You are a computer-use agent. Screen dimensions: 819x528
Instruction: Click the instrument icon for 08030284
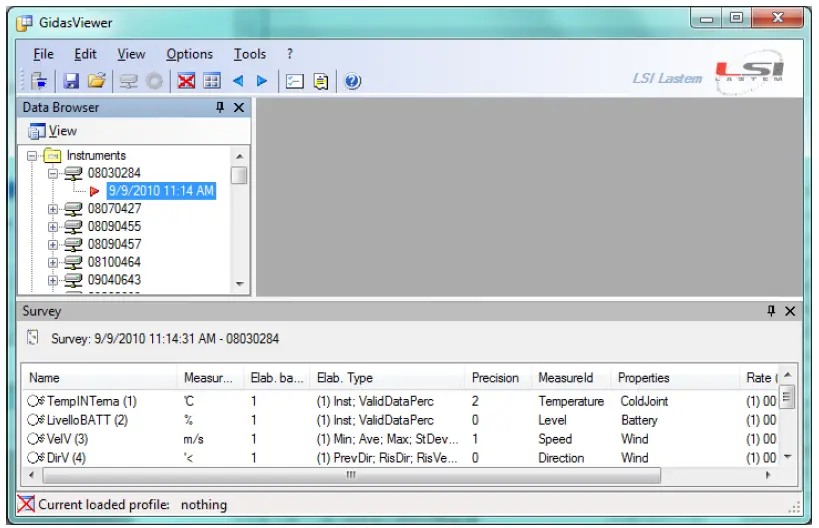pos(73,173)
